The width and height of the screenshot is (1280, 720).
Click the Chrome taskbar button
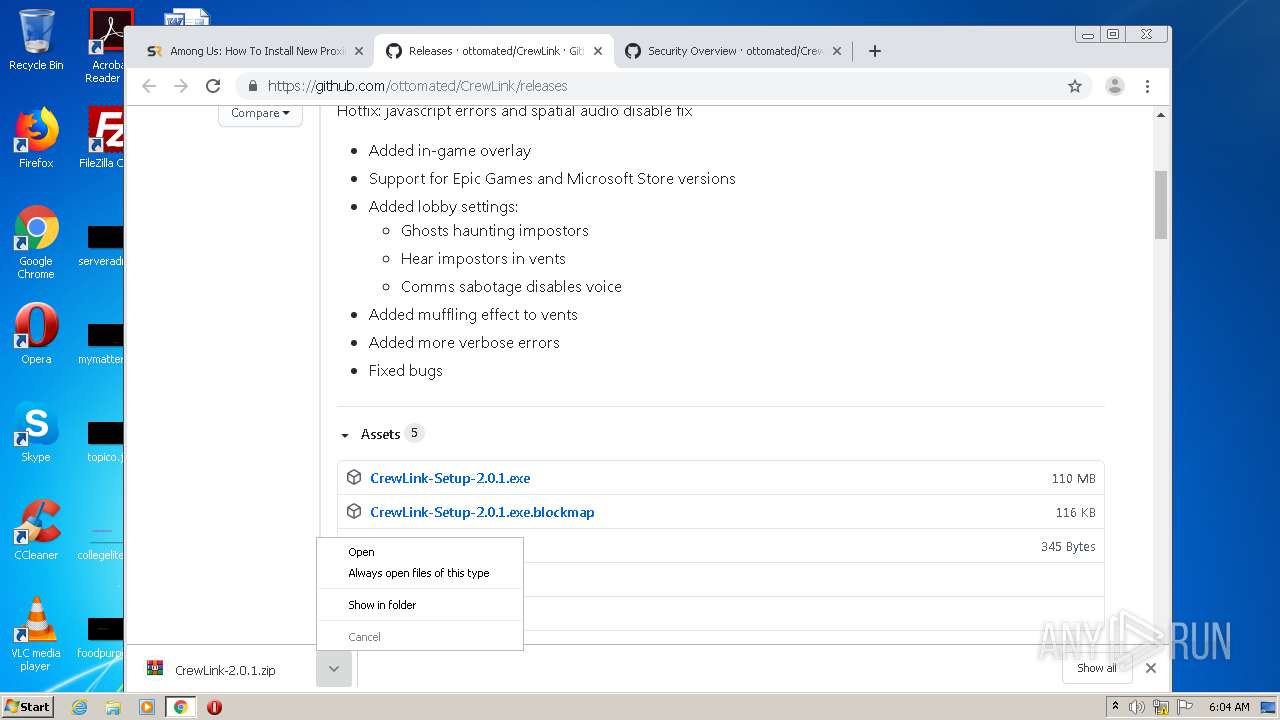180,707
